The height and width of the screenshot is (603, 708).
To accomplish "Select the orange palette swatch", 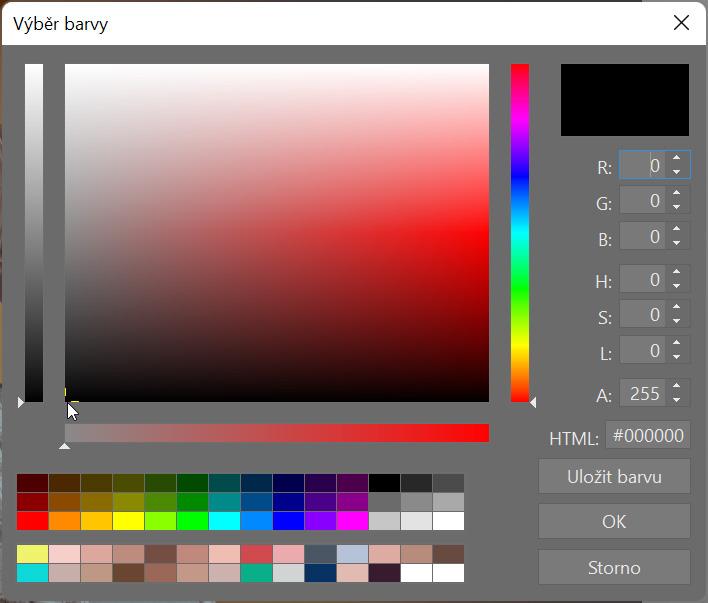I will [x=65, y=521].
